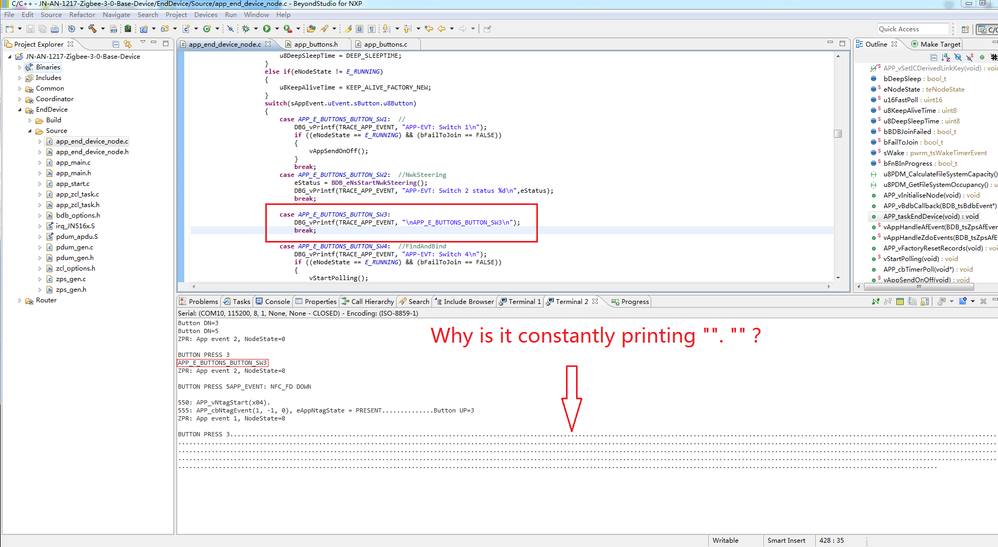Open the Devices menu

click(x=206, y=15)
